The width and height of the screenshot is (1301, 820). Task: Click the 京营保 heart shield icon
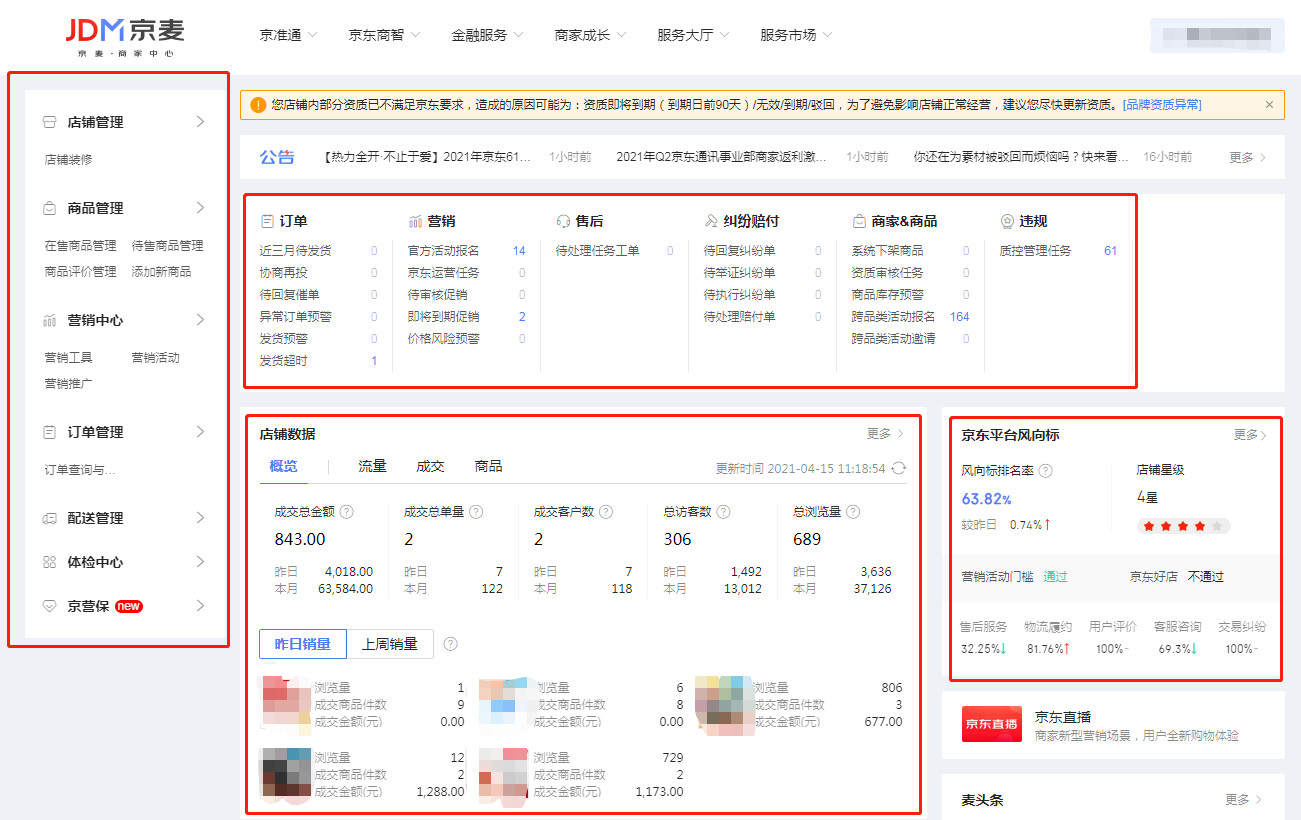49,606
